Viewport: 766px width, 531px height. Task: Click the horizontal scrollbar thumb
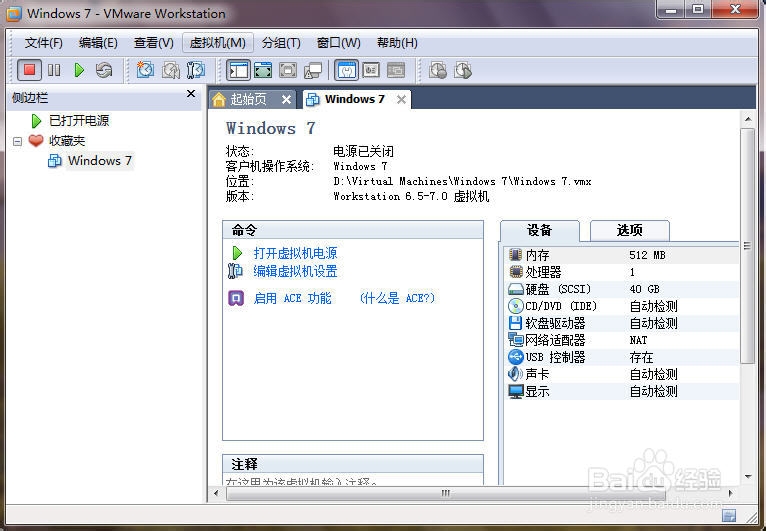(445, 493)
